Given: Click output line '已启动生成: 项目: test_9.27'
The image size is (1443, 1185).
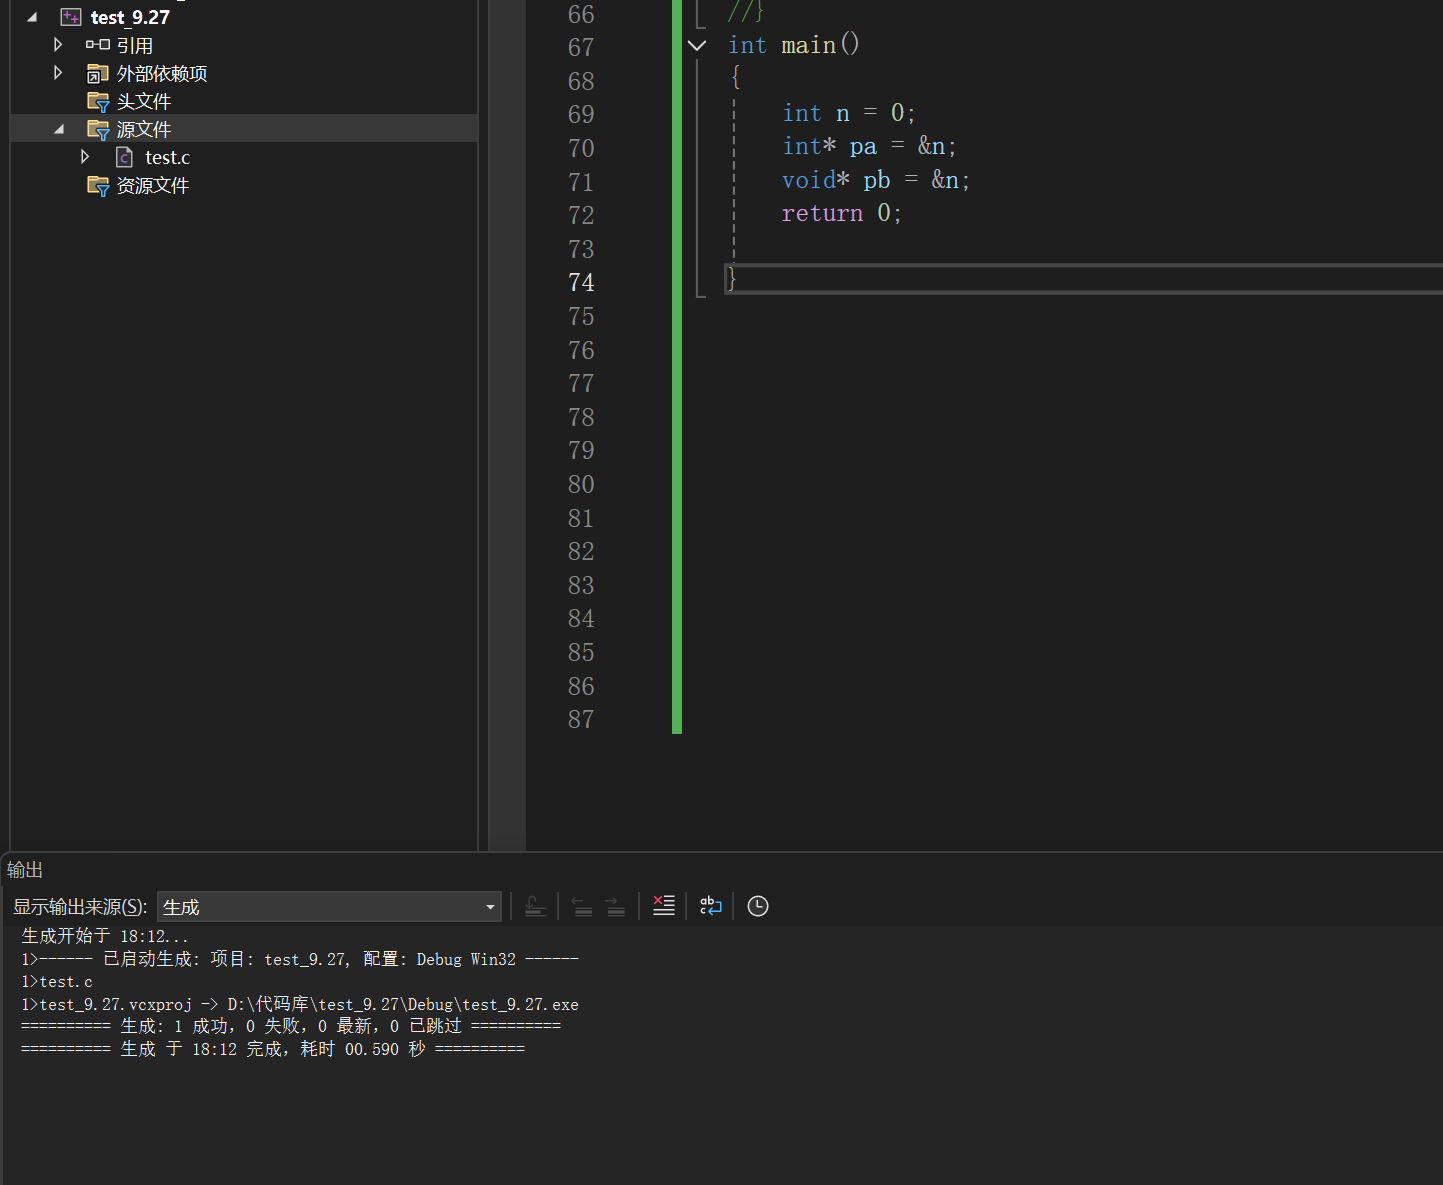Looking at the screenshot, I should coord(300,959).
